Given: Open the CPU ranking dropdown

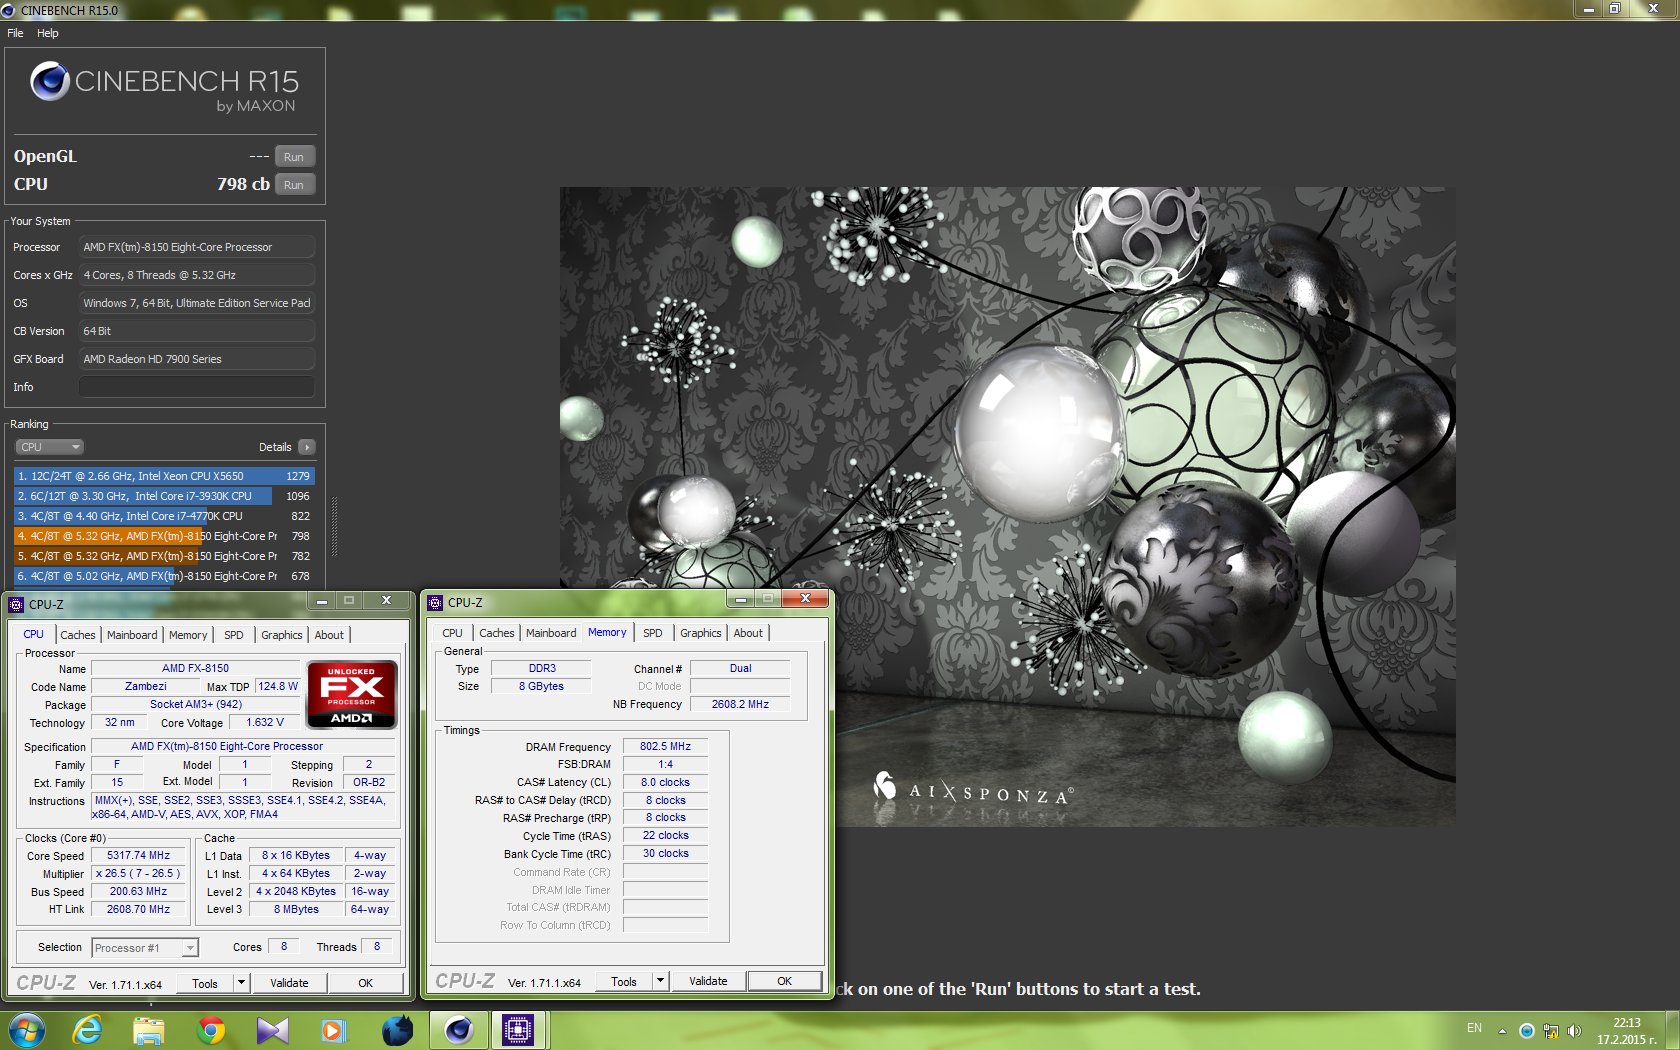Looking at the screenshot, I should pos(49,447).
